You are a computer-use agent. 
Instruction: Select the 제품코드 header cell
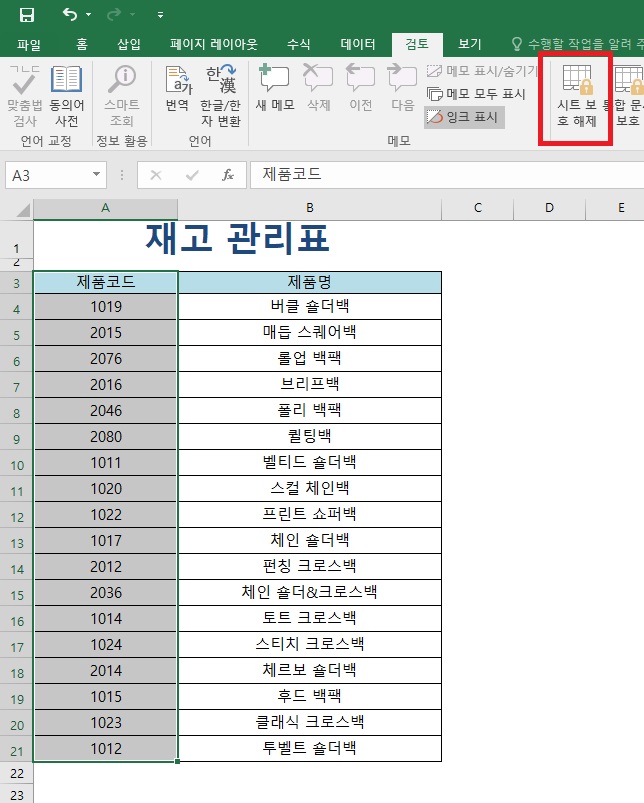click(x=105, y=282)
